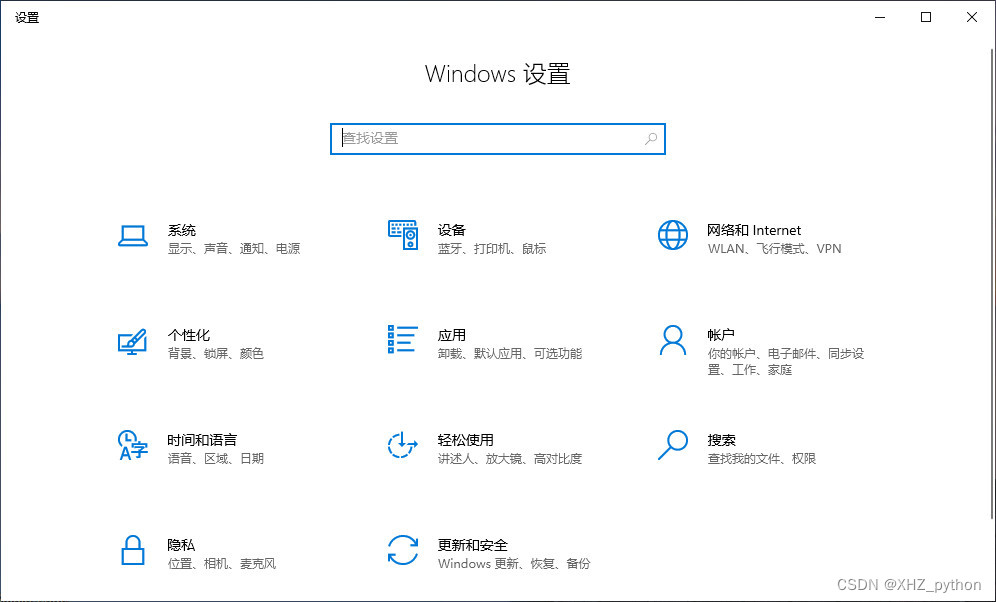
Task: Open the 设备 keyboard and speaker icon
Action: point(403,235)
